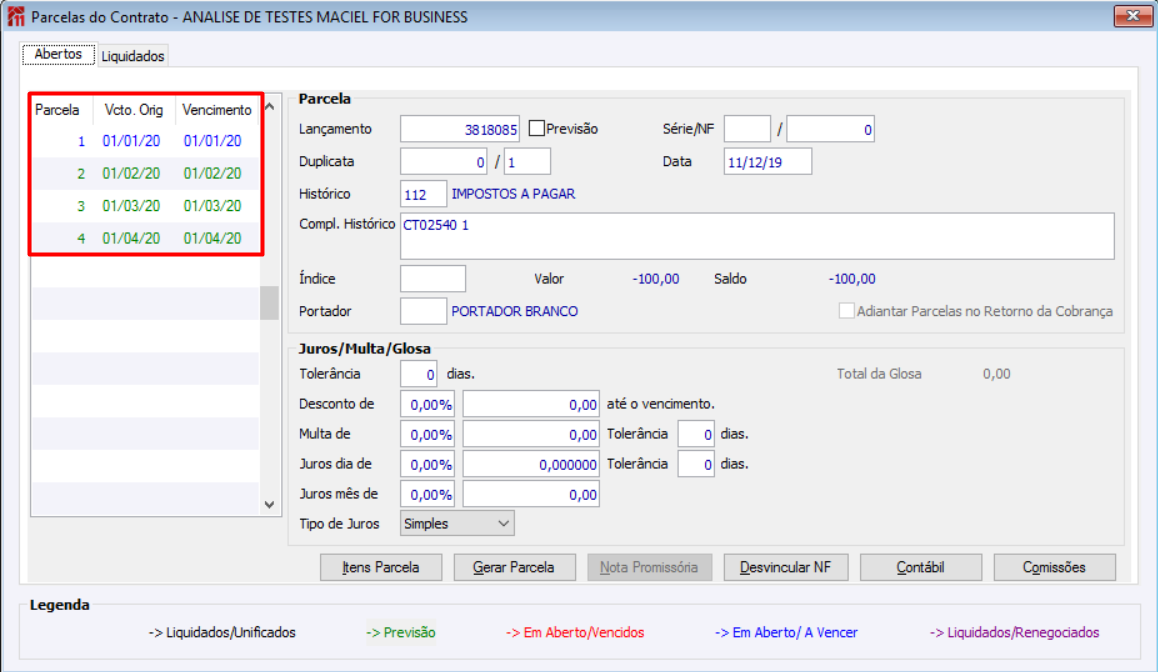Click the parcel list scroll up arrow
Viewport: 1158px width, 672px height.
(270, 107)
